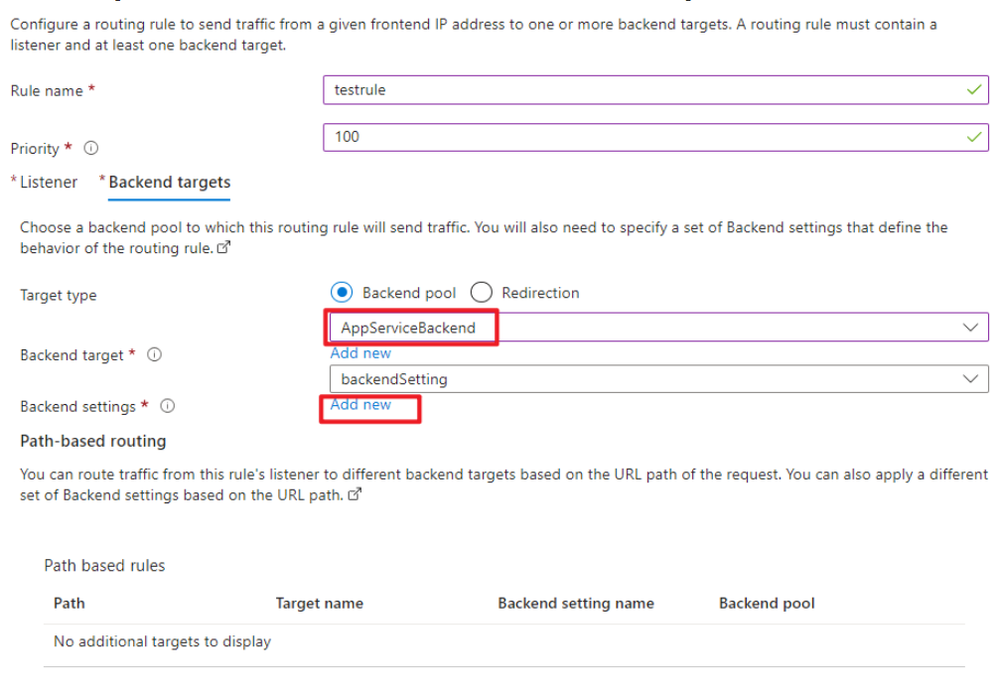
Task: Switch to the Listener tab
Action: pos(48,182)
